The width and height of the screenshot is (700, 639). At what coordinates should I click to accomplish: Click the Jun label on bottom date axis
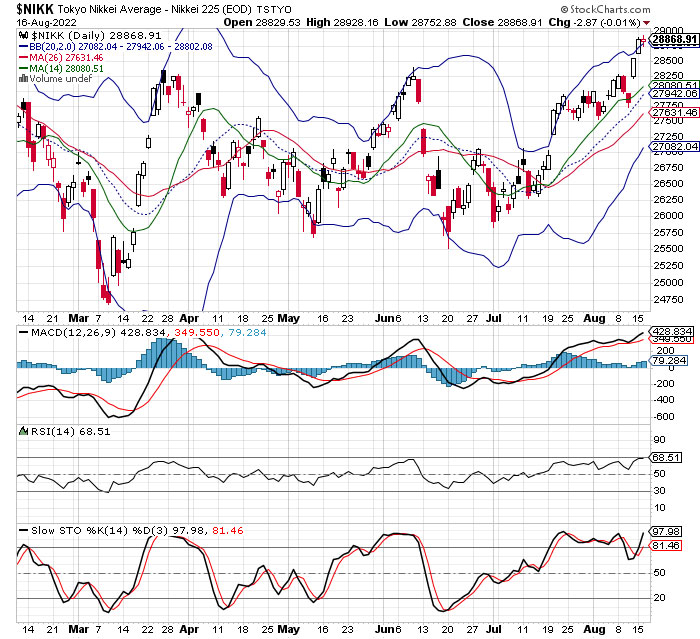[x=385, y=629]
